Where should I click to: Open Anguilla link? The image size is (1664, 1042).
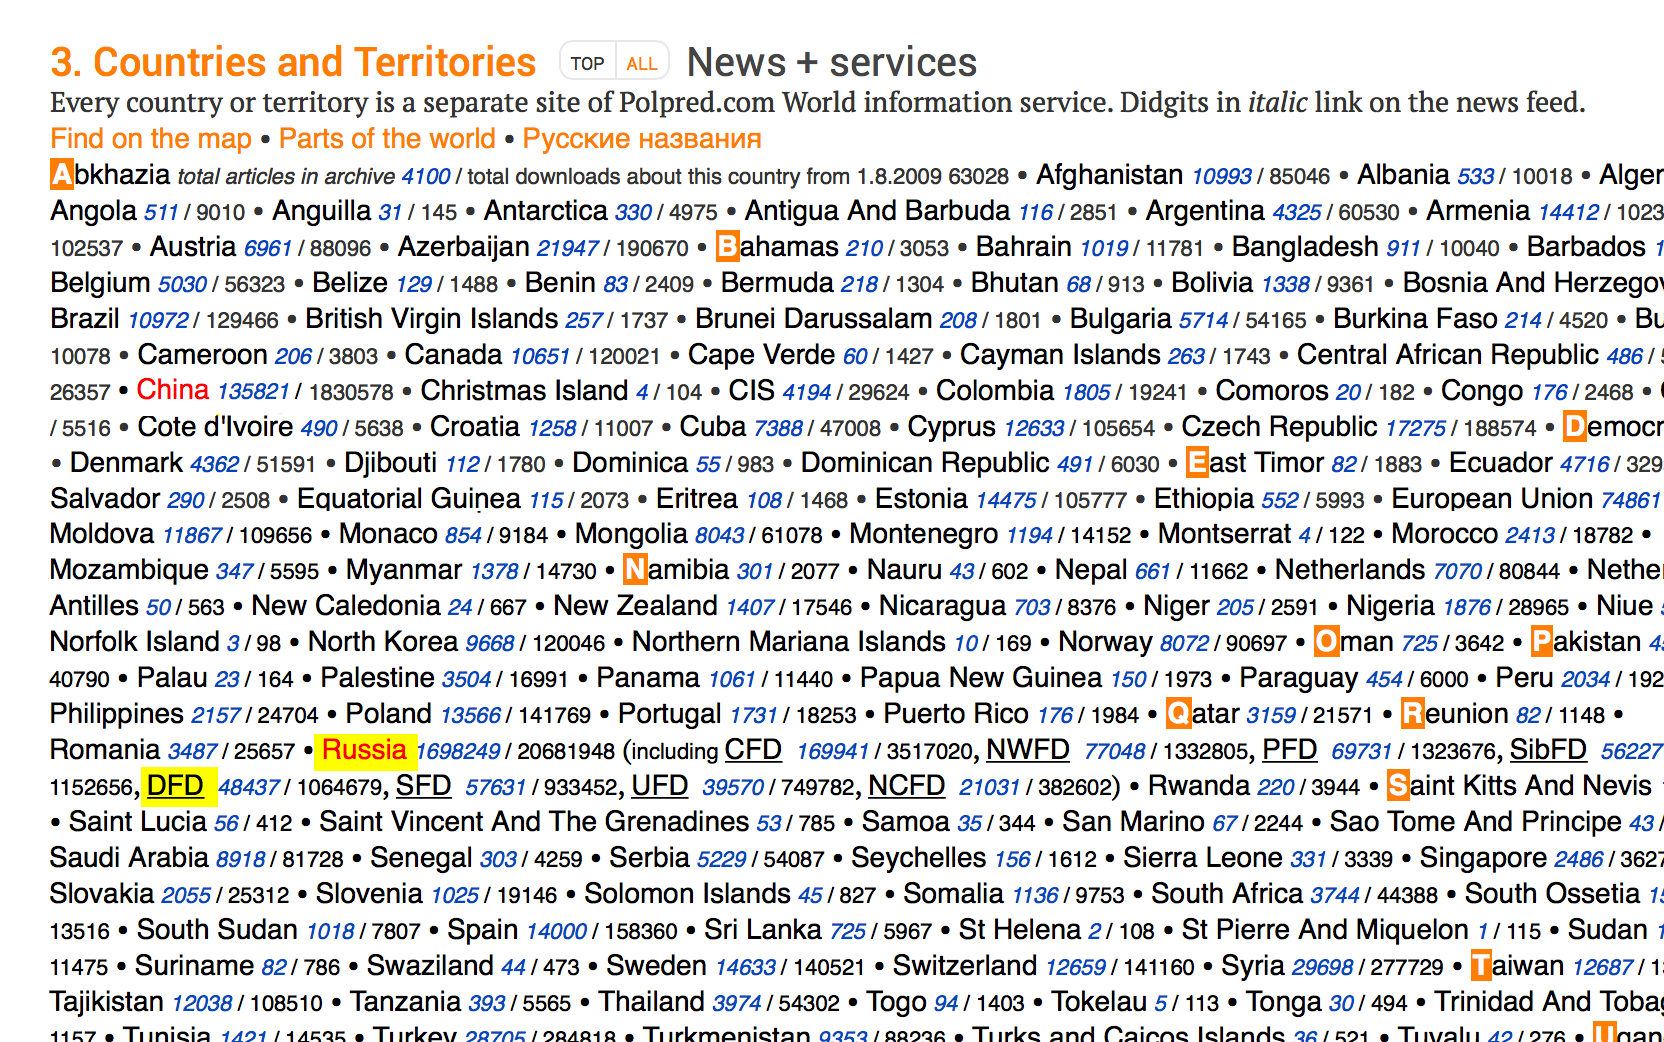pos(321,211)
